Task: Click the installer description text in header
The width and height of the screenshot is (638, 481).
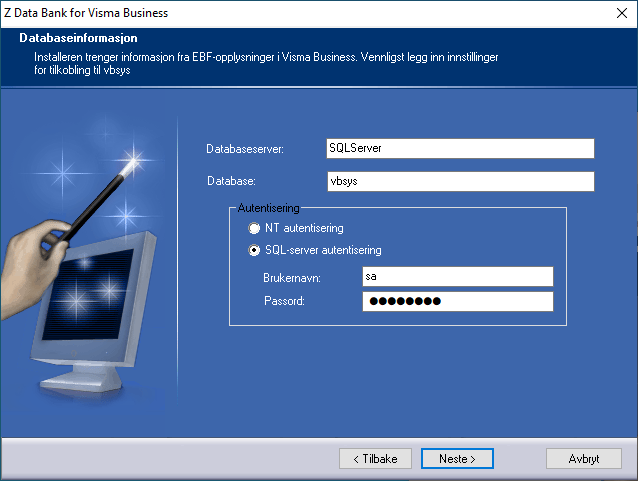Action: click(x=265, y=64)
